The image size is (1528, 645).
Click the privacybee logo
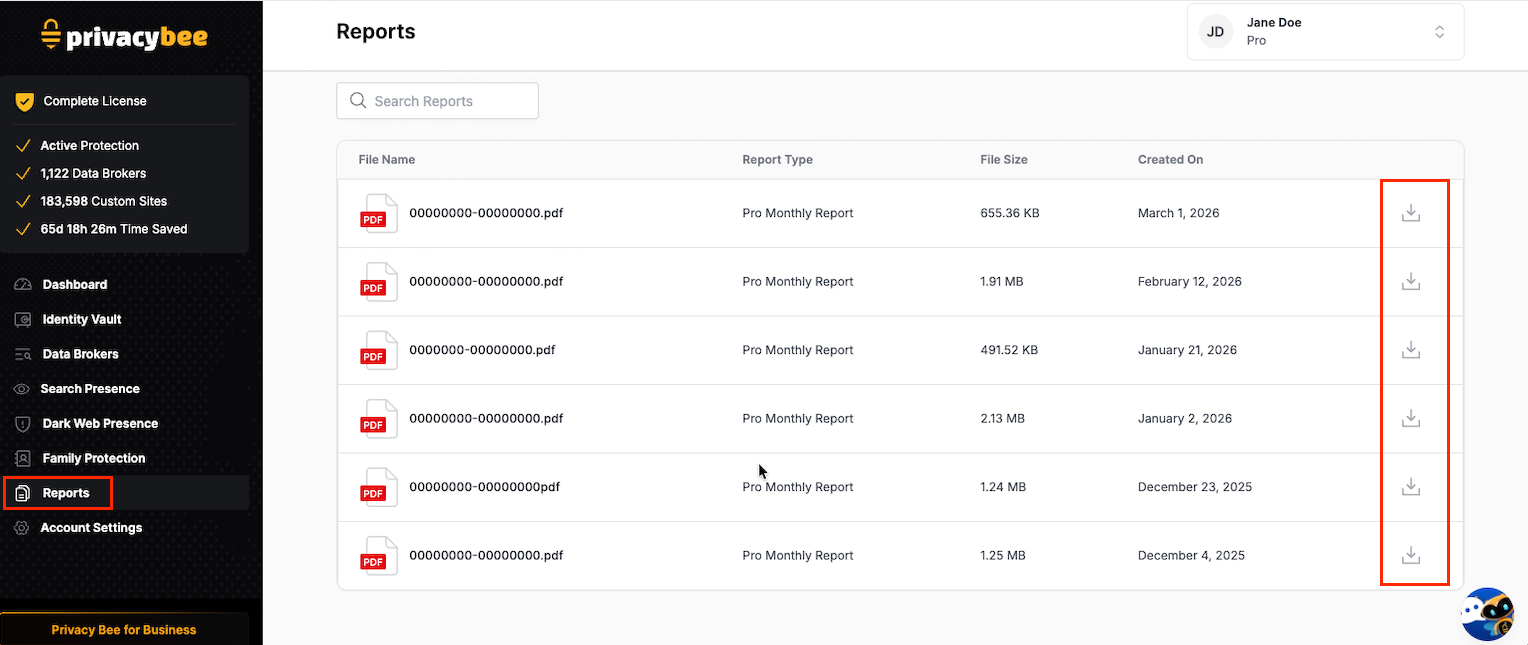[124, 37]
